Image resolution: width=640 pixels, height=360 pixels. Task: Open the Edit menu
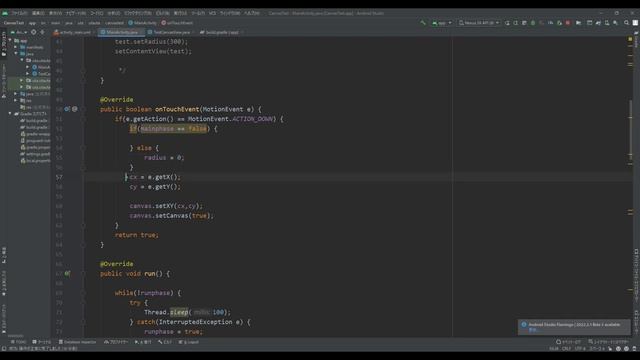point(38,13)
